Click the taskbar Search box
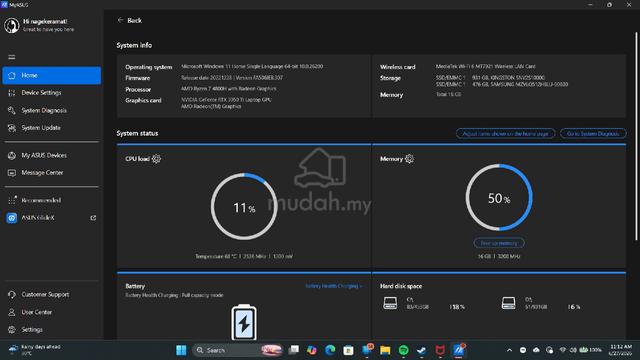The height and width of the screenshot is (360, 640). 238,350
